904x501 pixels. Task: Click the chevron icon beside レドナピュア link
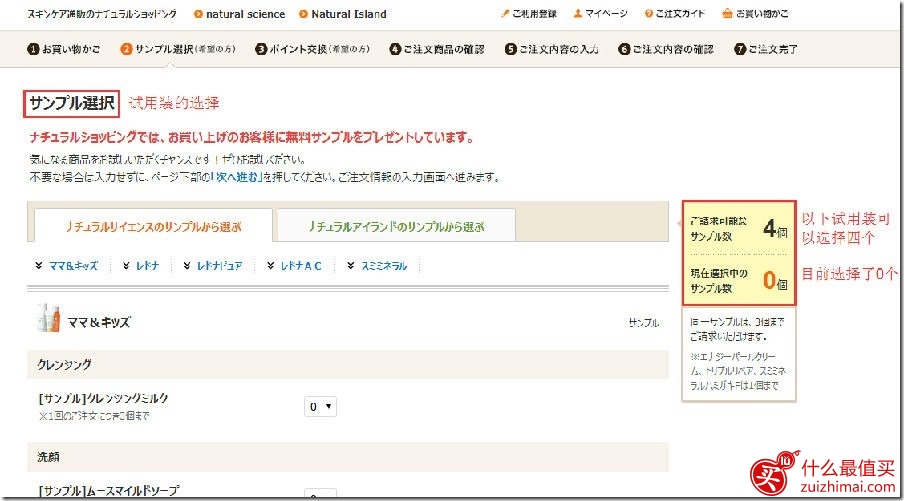point(187,265)
